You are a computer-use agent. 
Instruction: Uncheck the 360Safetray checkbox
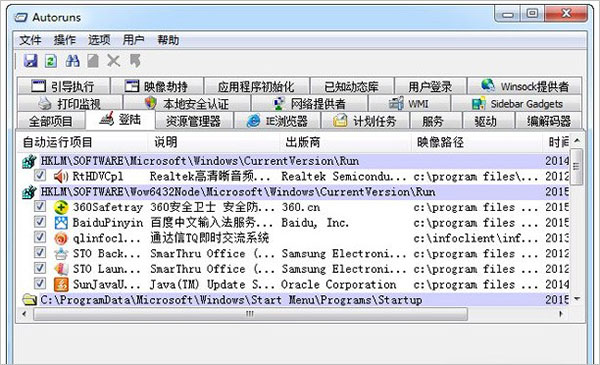click(x=40, y=207)
